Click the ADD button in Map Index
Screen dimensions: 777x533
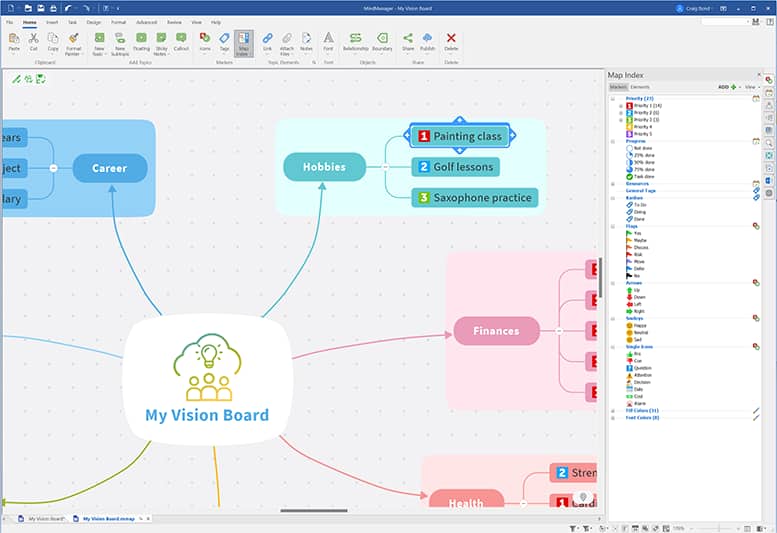(725, 87)
